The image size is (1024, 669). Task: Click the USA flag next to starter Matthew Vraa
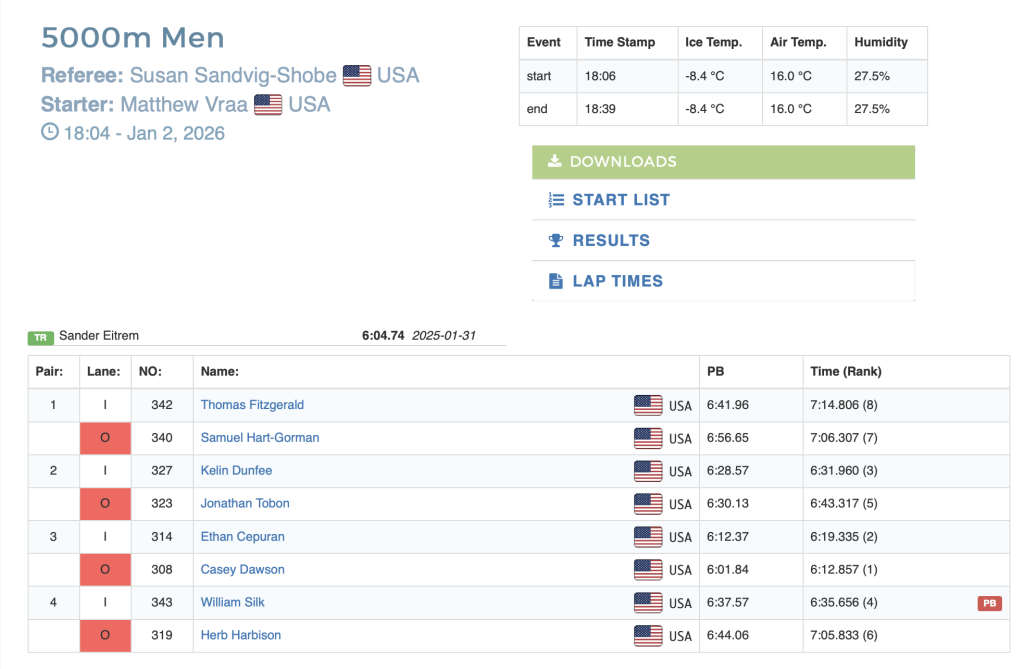[x=268, y=104]
